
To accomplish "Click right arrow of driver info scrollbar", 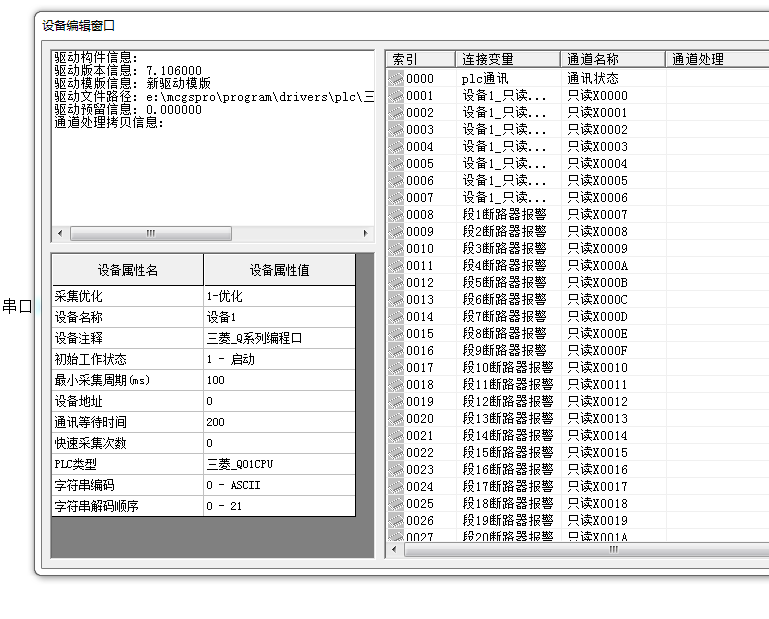I will 365,233.
